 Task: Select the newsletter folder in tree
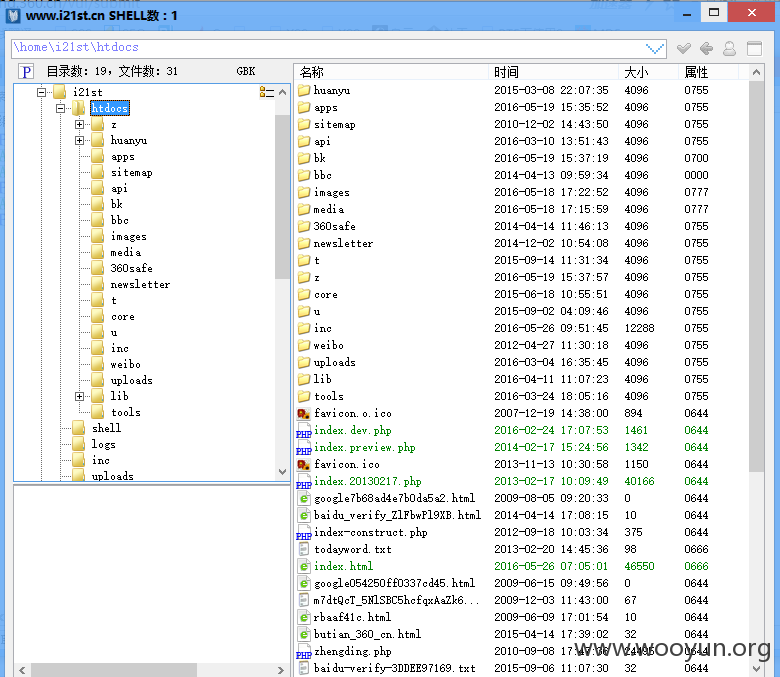140,285
